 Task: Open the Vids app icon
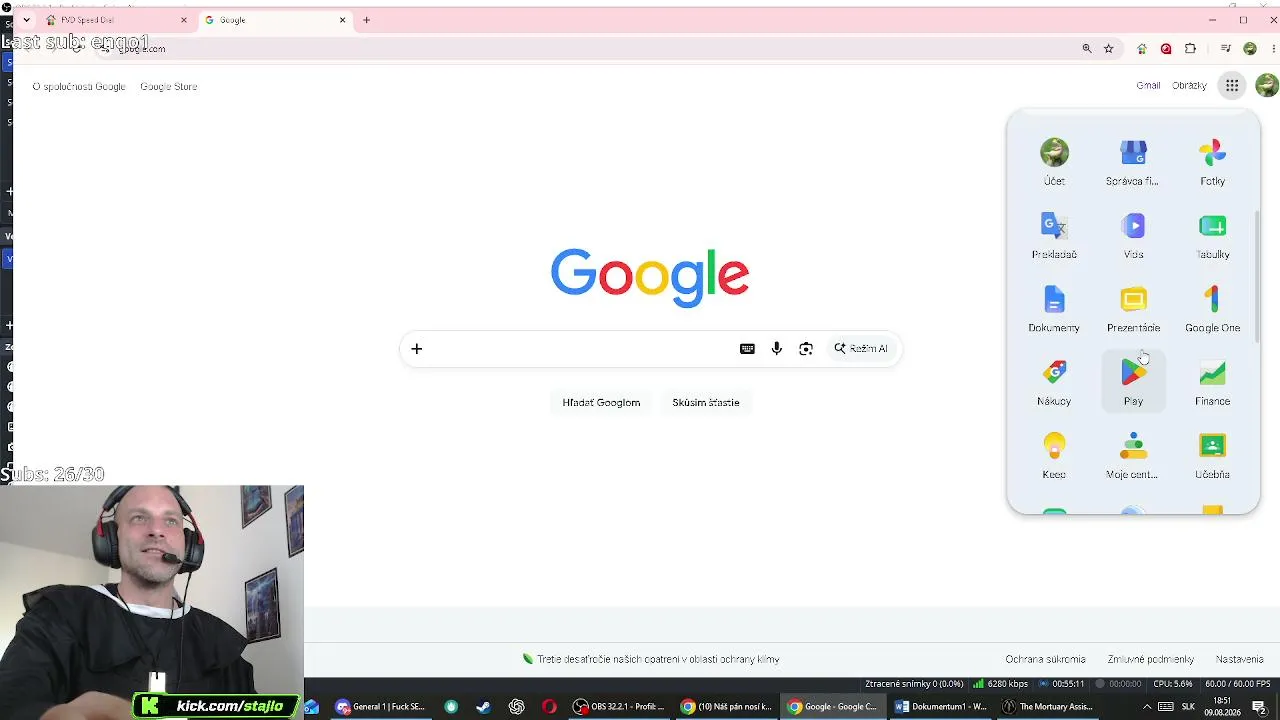point(1133,235)
